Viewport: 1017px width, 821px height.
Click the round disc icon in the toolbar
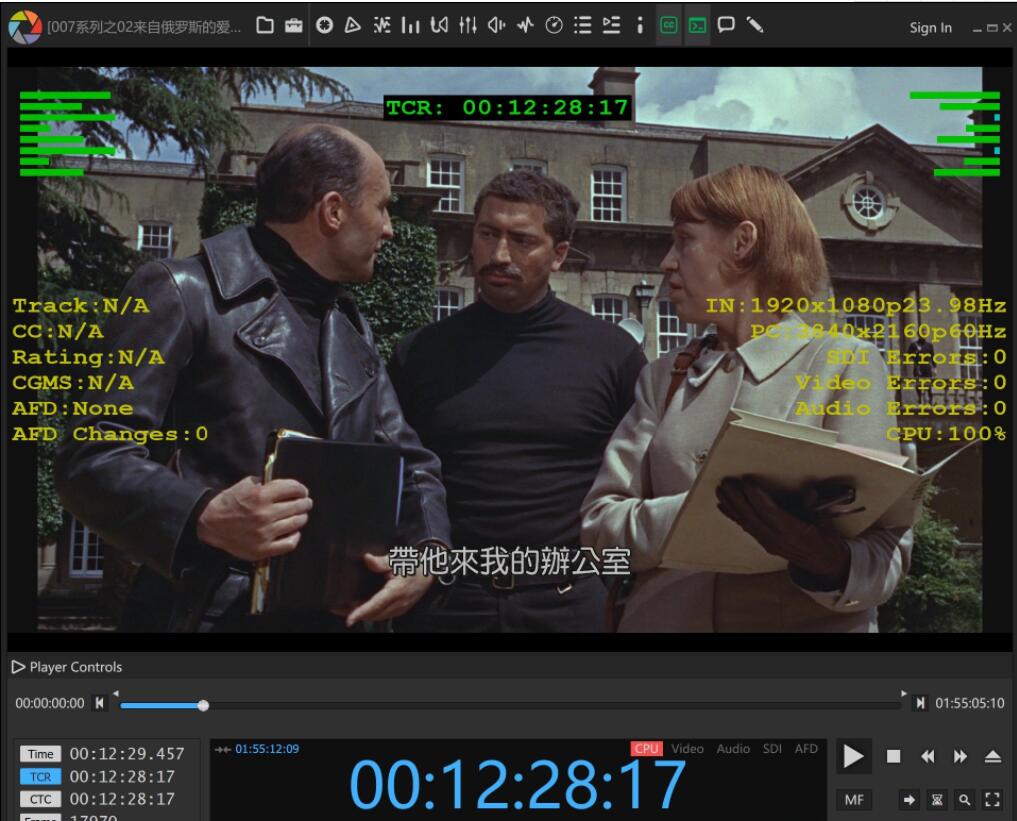click(324, 25)
